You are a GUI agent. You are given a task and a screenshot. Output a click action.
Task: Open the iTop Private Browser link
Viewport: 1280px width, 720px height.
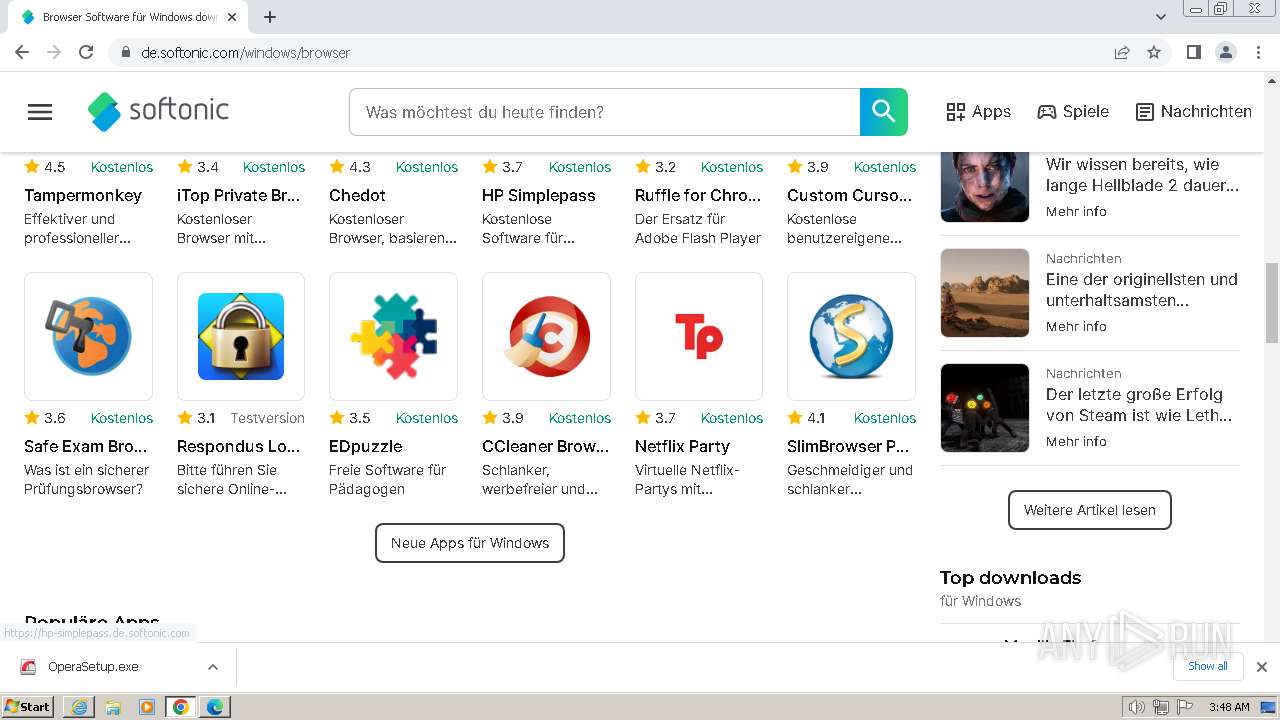click(239, 195)
